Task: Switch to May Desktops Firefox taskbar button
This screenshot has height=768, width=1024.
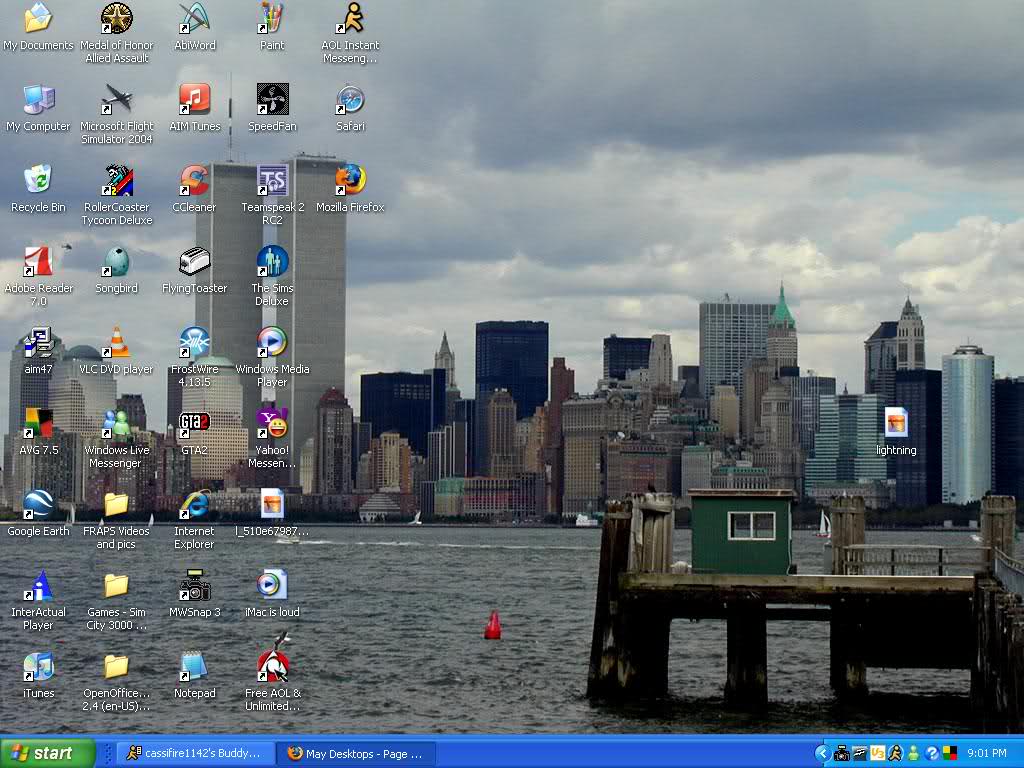Action: coord(356,754)
